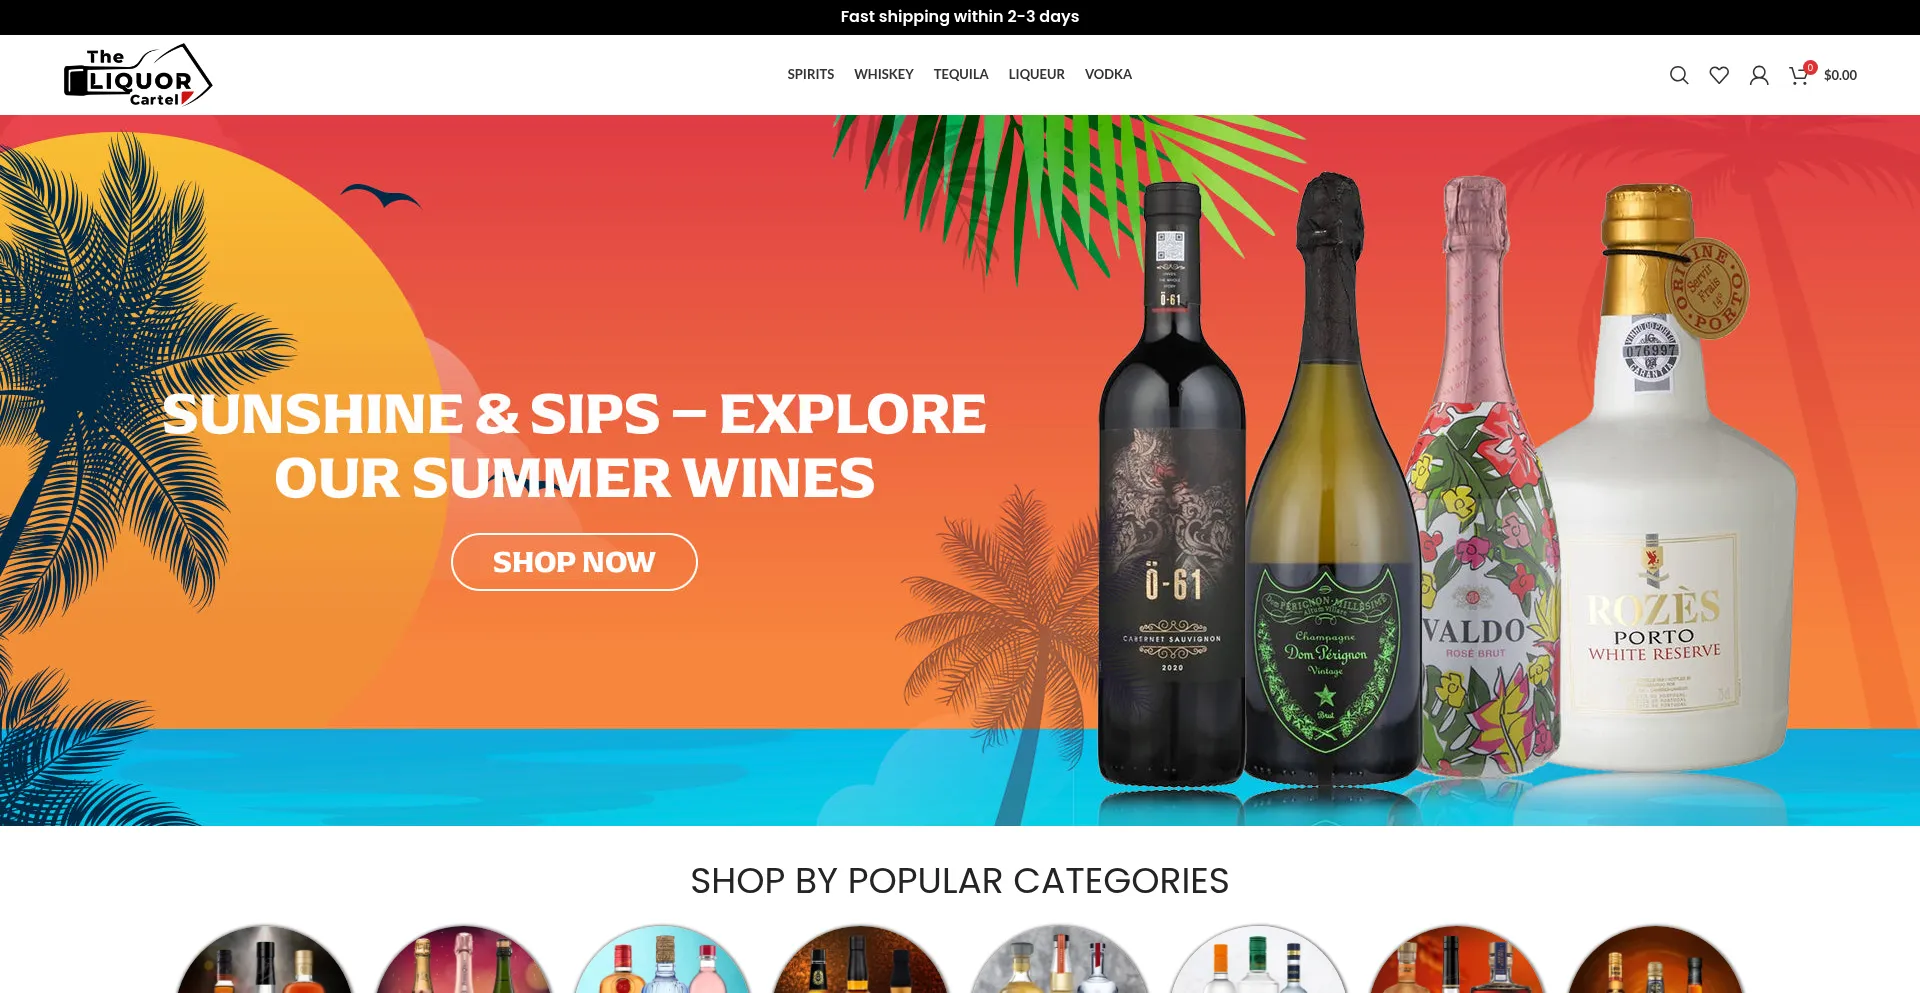This screenshot has height=993, width=1920.
Task: Click the Fast shipping announcement bar
Action: 960,17
